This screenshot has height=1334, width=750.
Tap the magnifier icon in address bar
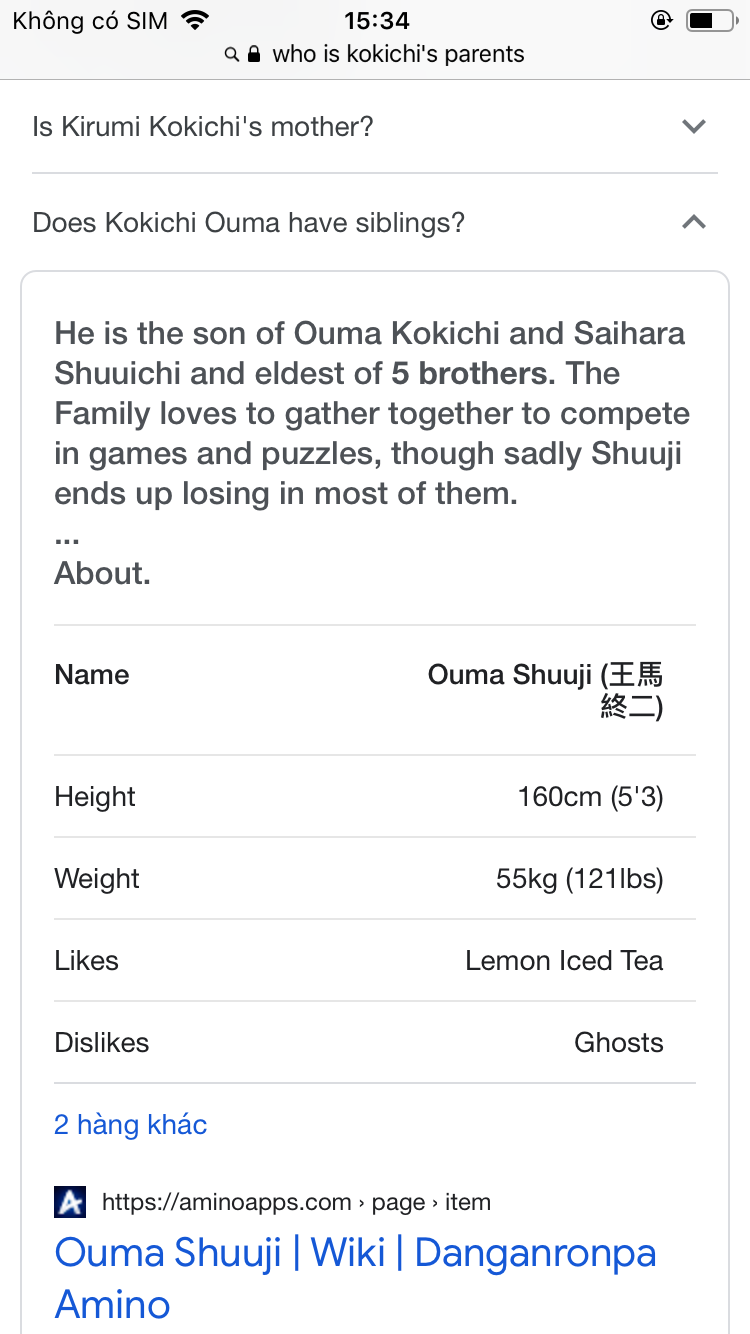point(232,54)
